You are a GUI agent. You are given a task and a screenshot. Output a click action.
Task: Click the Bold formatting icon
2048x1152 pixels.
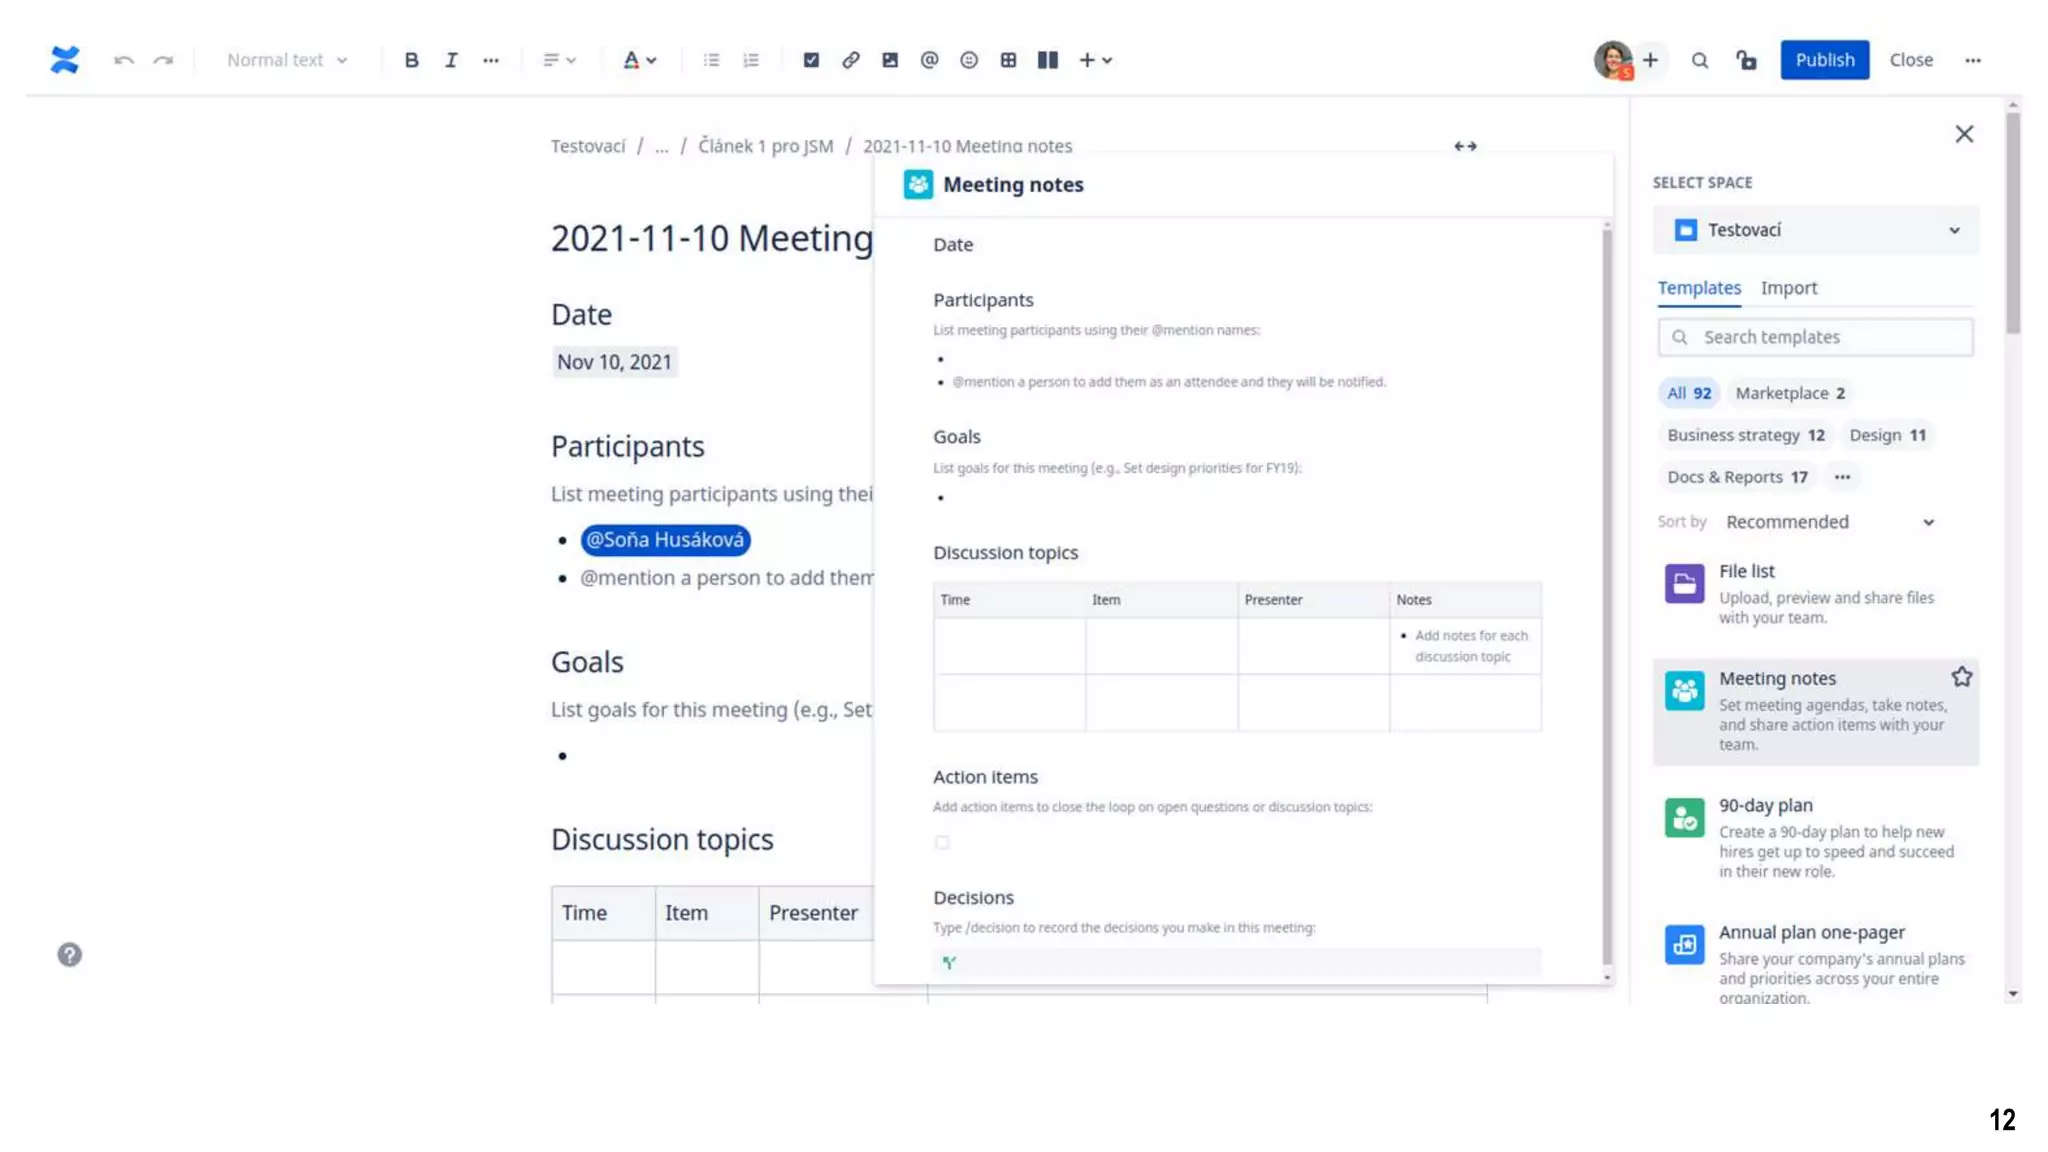411,60
